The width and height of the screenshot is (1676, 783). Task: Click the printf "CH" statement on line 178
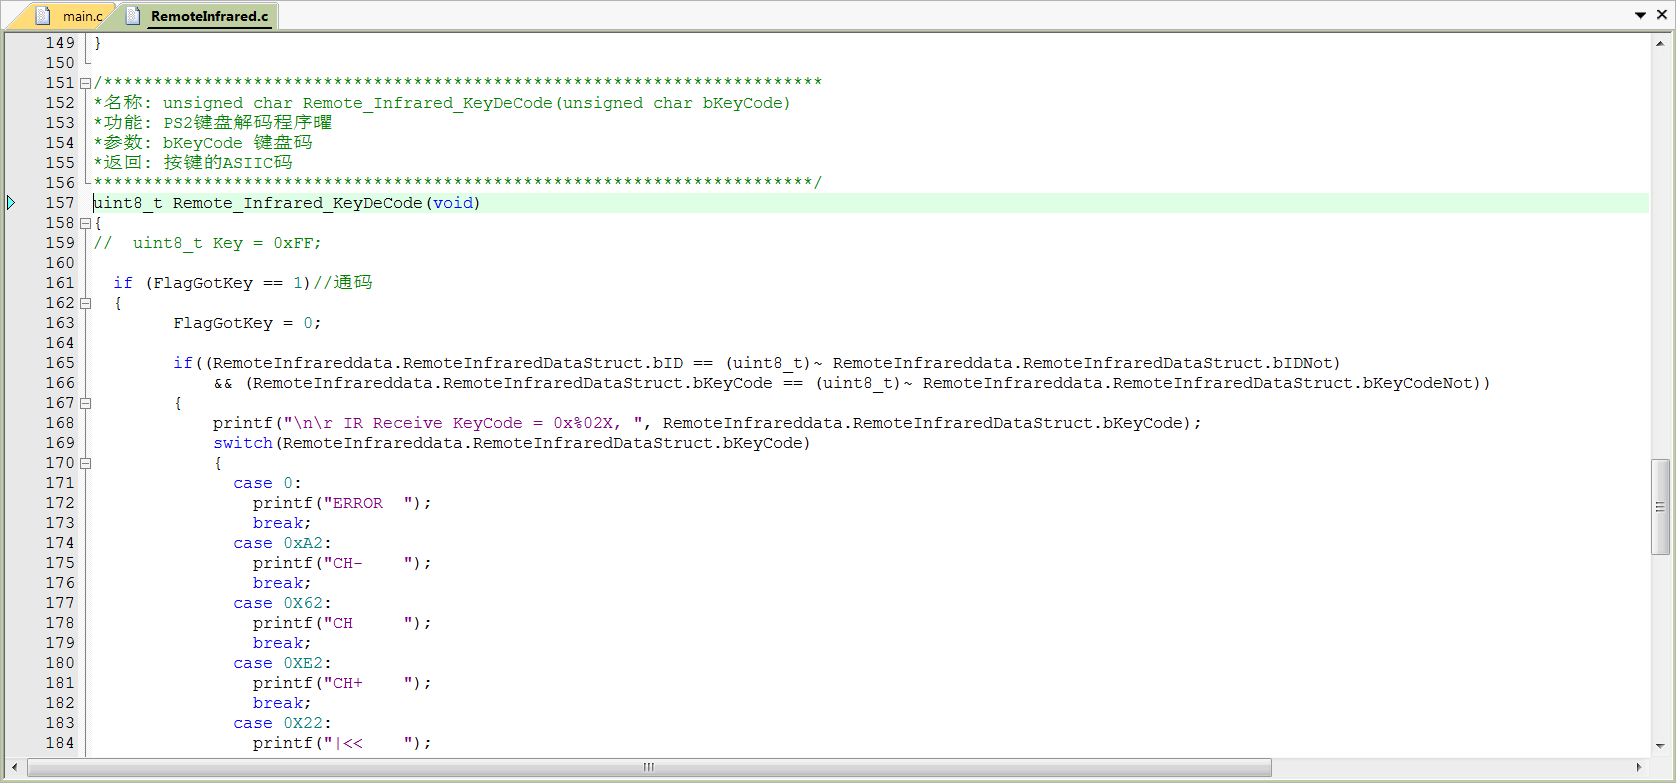pos(342,623)
